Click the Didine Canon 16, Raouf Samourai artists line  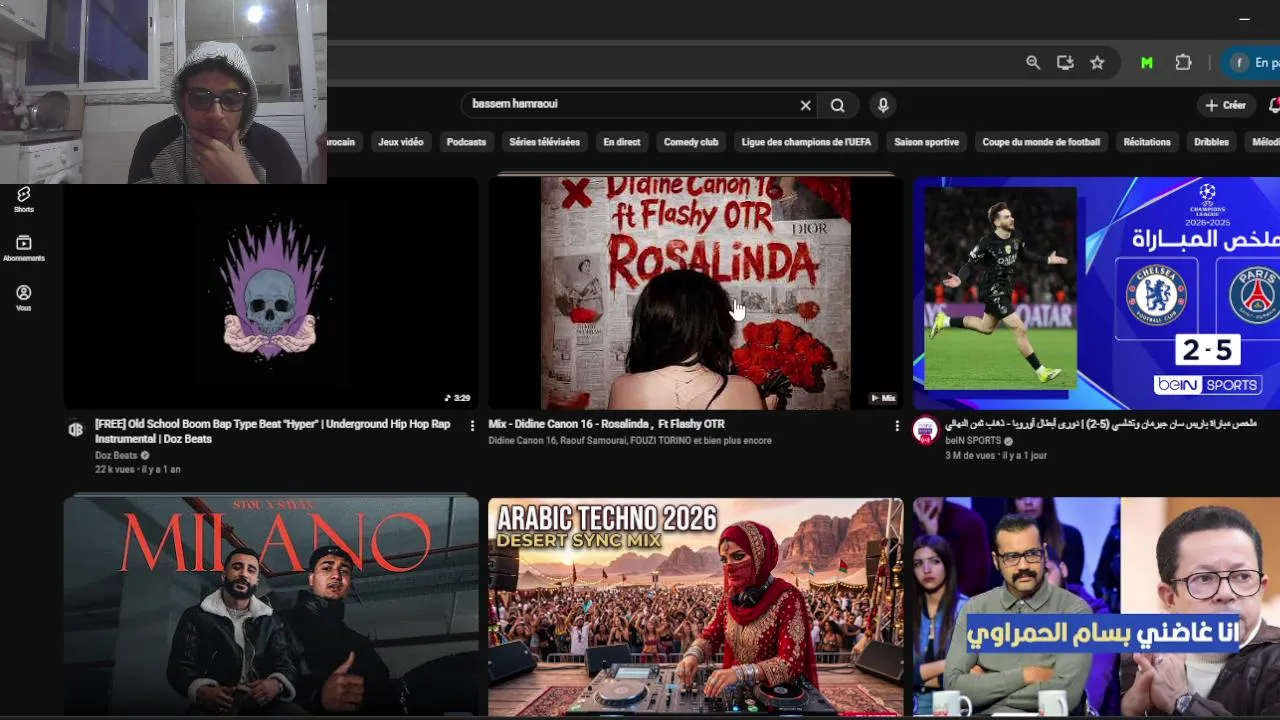(630, 440)
